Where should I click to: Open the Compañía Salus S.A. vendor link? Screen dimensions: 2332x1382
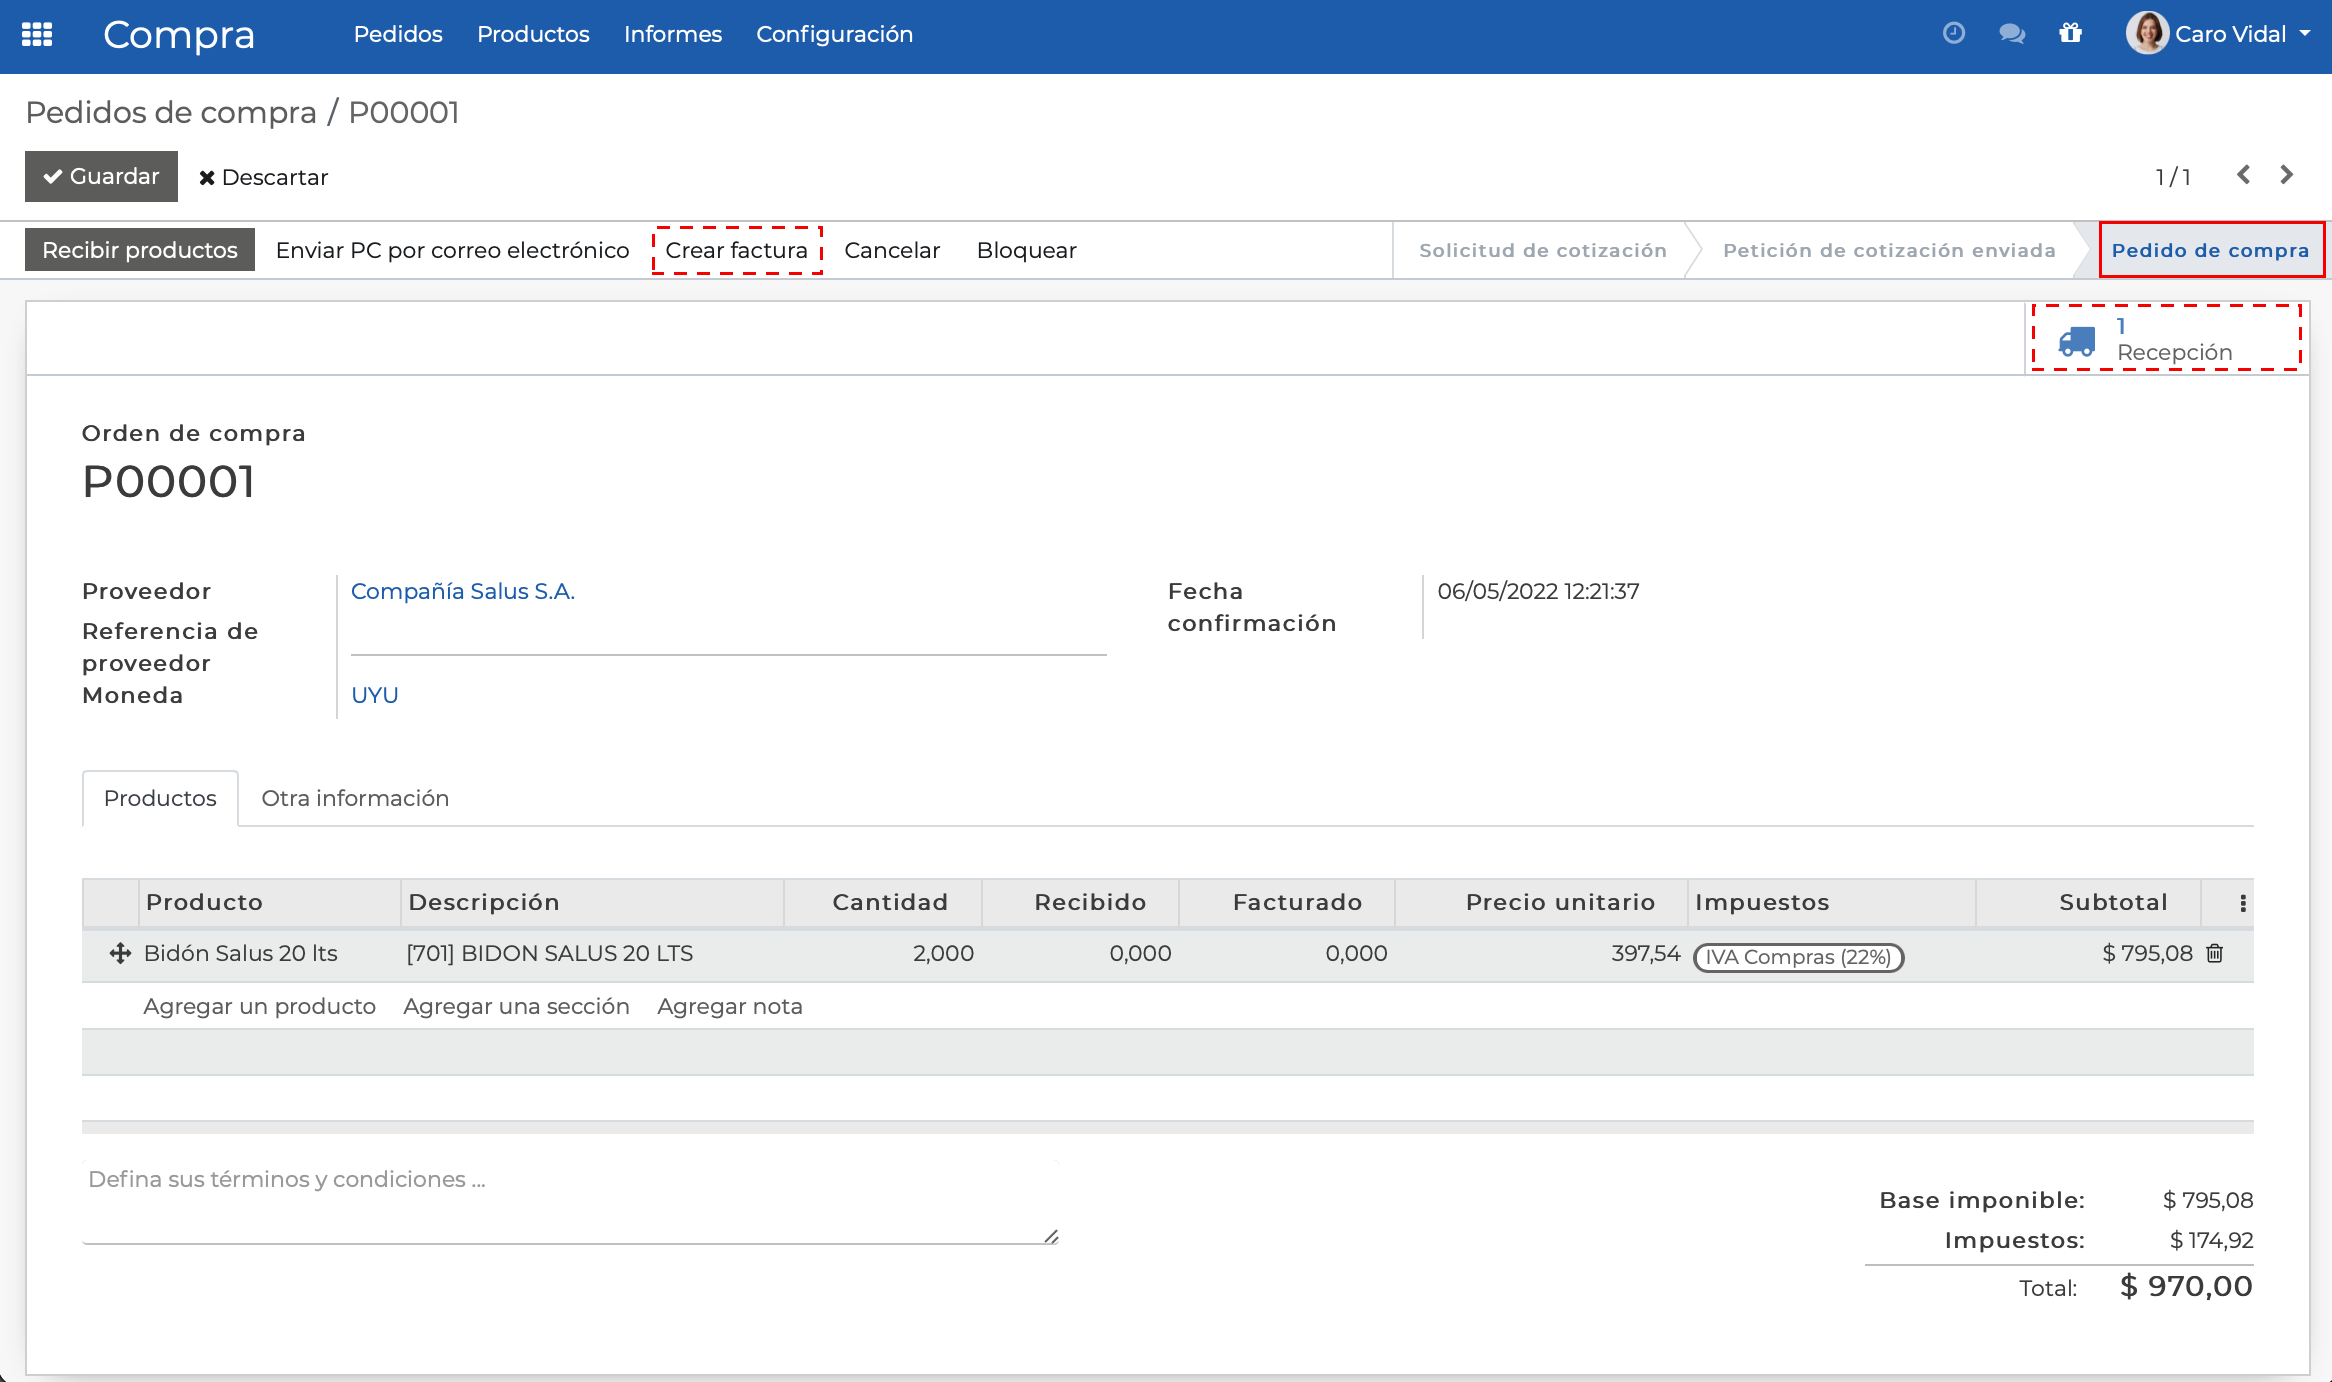coord(463,591)
